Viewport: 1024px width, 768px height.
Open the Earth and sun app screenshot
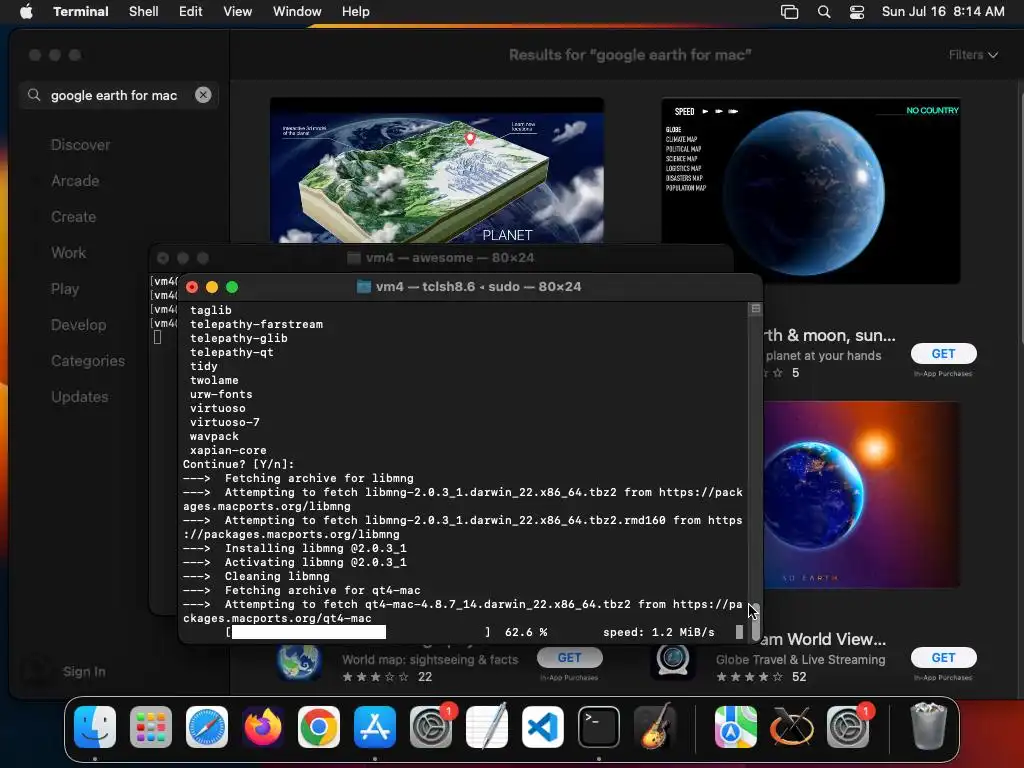[x=861, y=494]
